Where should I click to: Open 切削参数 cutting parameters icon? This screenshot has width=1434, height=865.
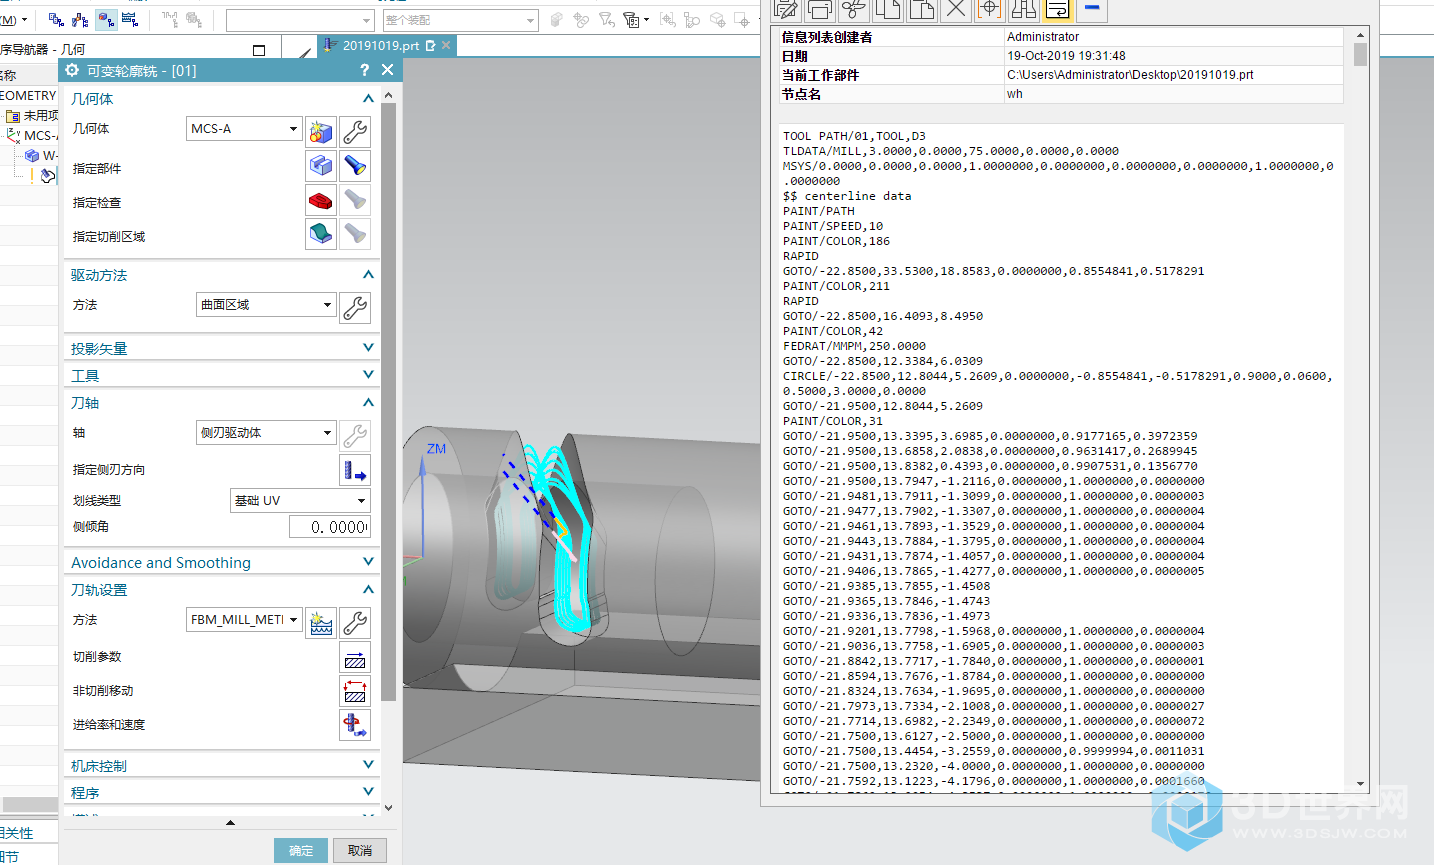coord(355,657)
